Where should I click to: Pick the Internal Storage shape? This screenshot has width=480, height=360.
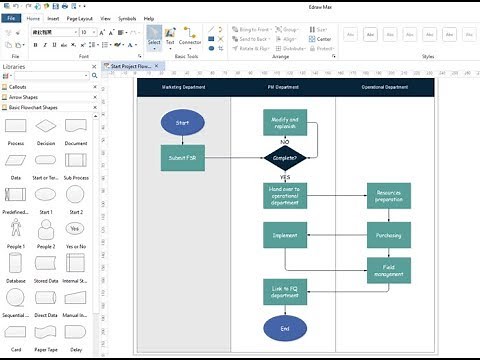coord(76,263)
